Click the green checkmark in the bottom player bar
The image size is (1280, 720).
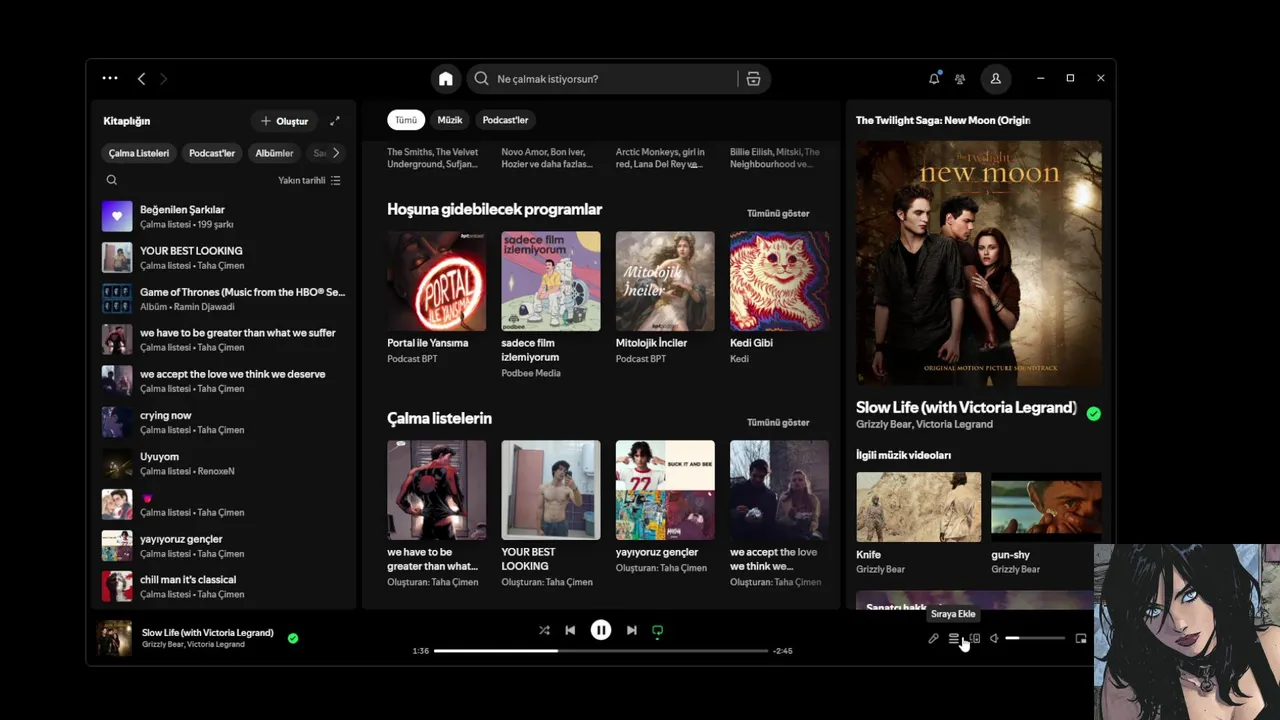293,638
